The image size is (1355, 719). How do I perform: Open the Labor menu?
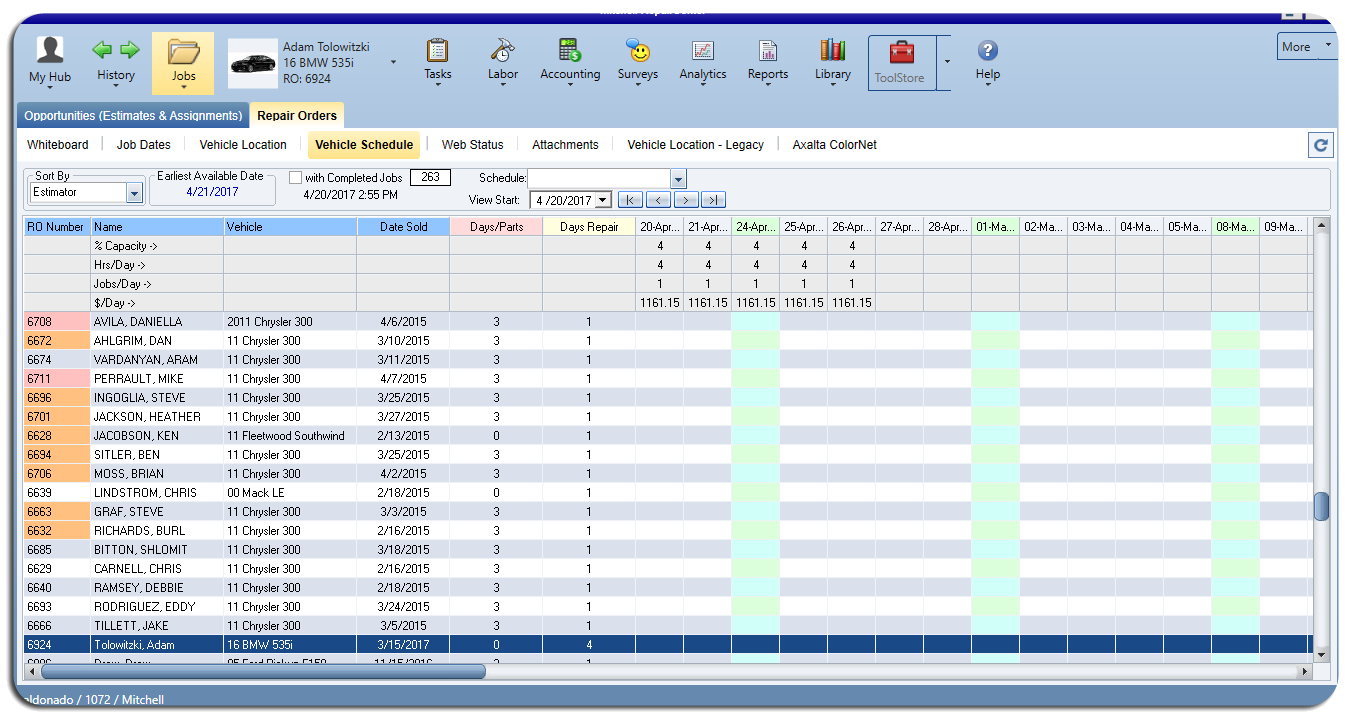pyautogui.click(x=503, y=60)
